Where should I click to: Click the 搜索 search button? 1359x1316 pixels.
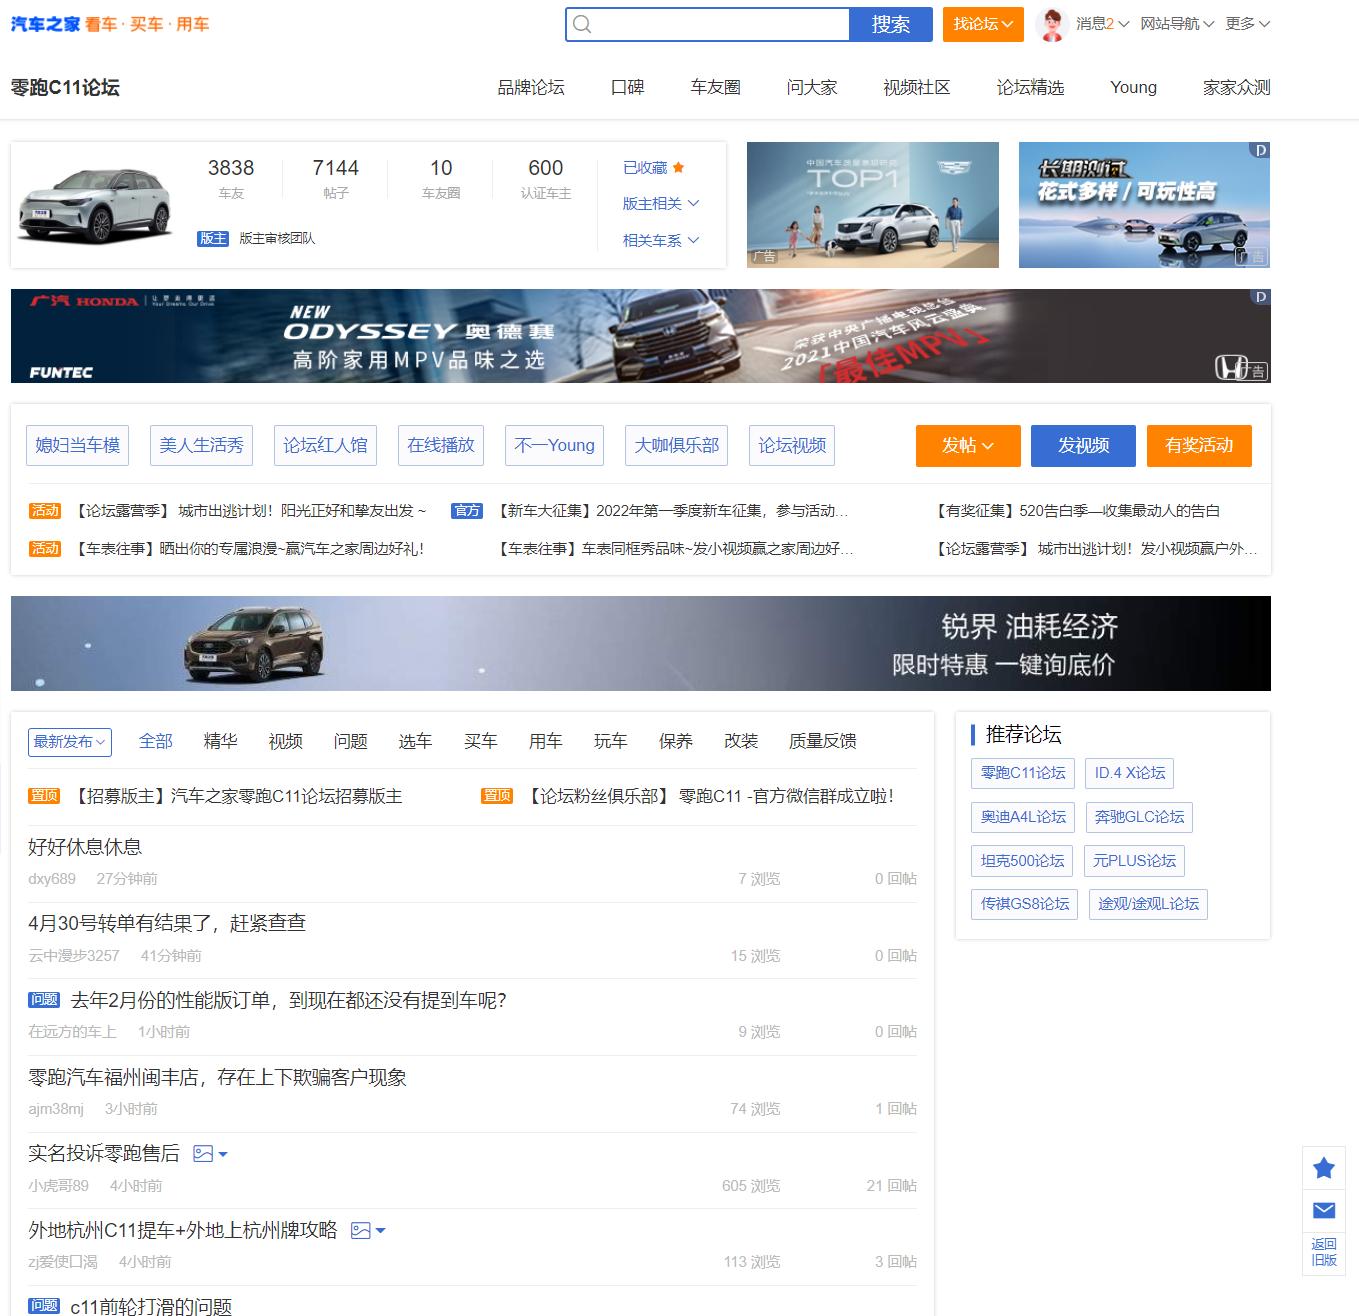click(891, 24)
